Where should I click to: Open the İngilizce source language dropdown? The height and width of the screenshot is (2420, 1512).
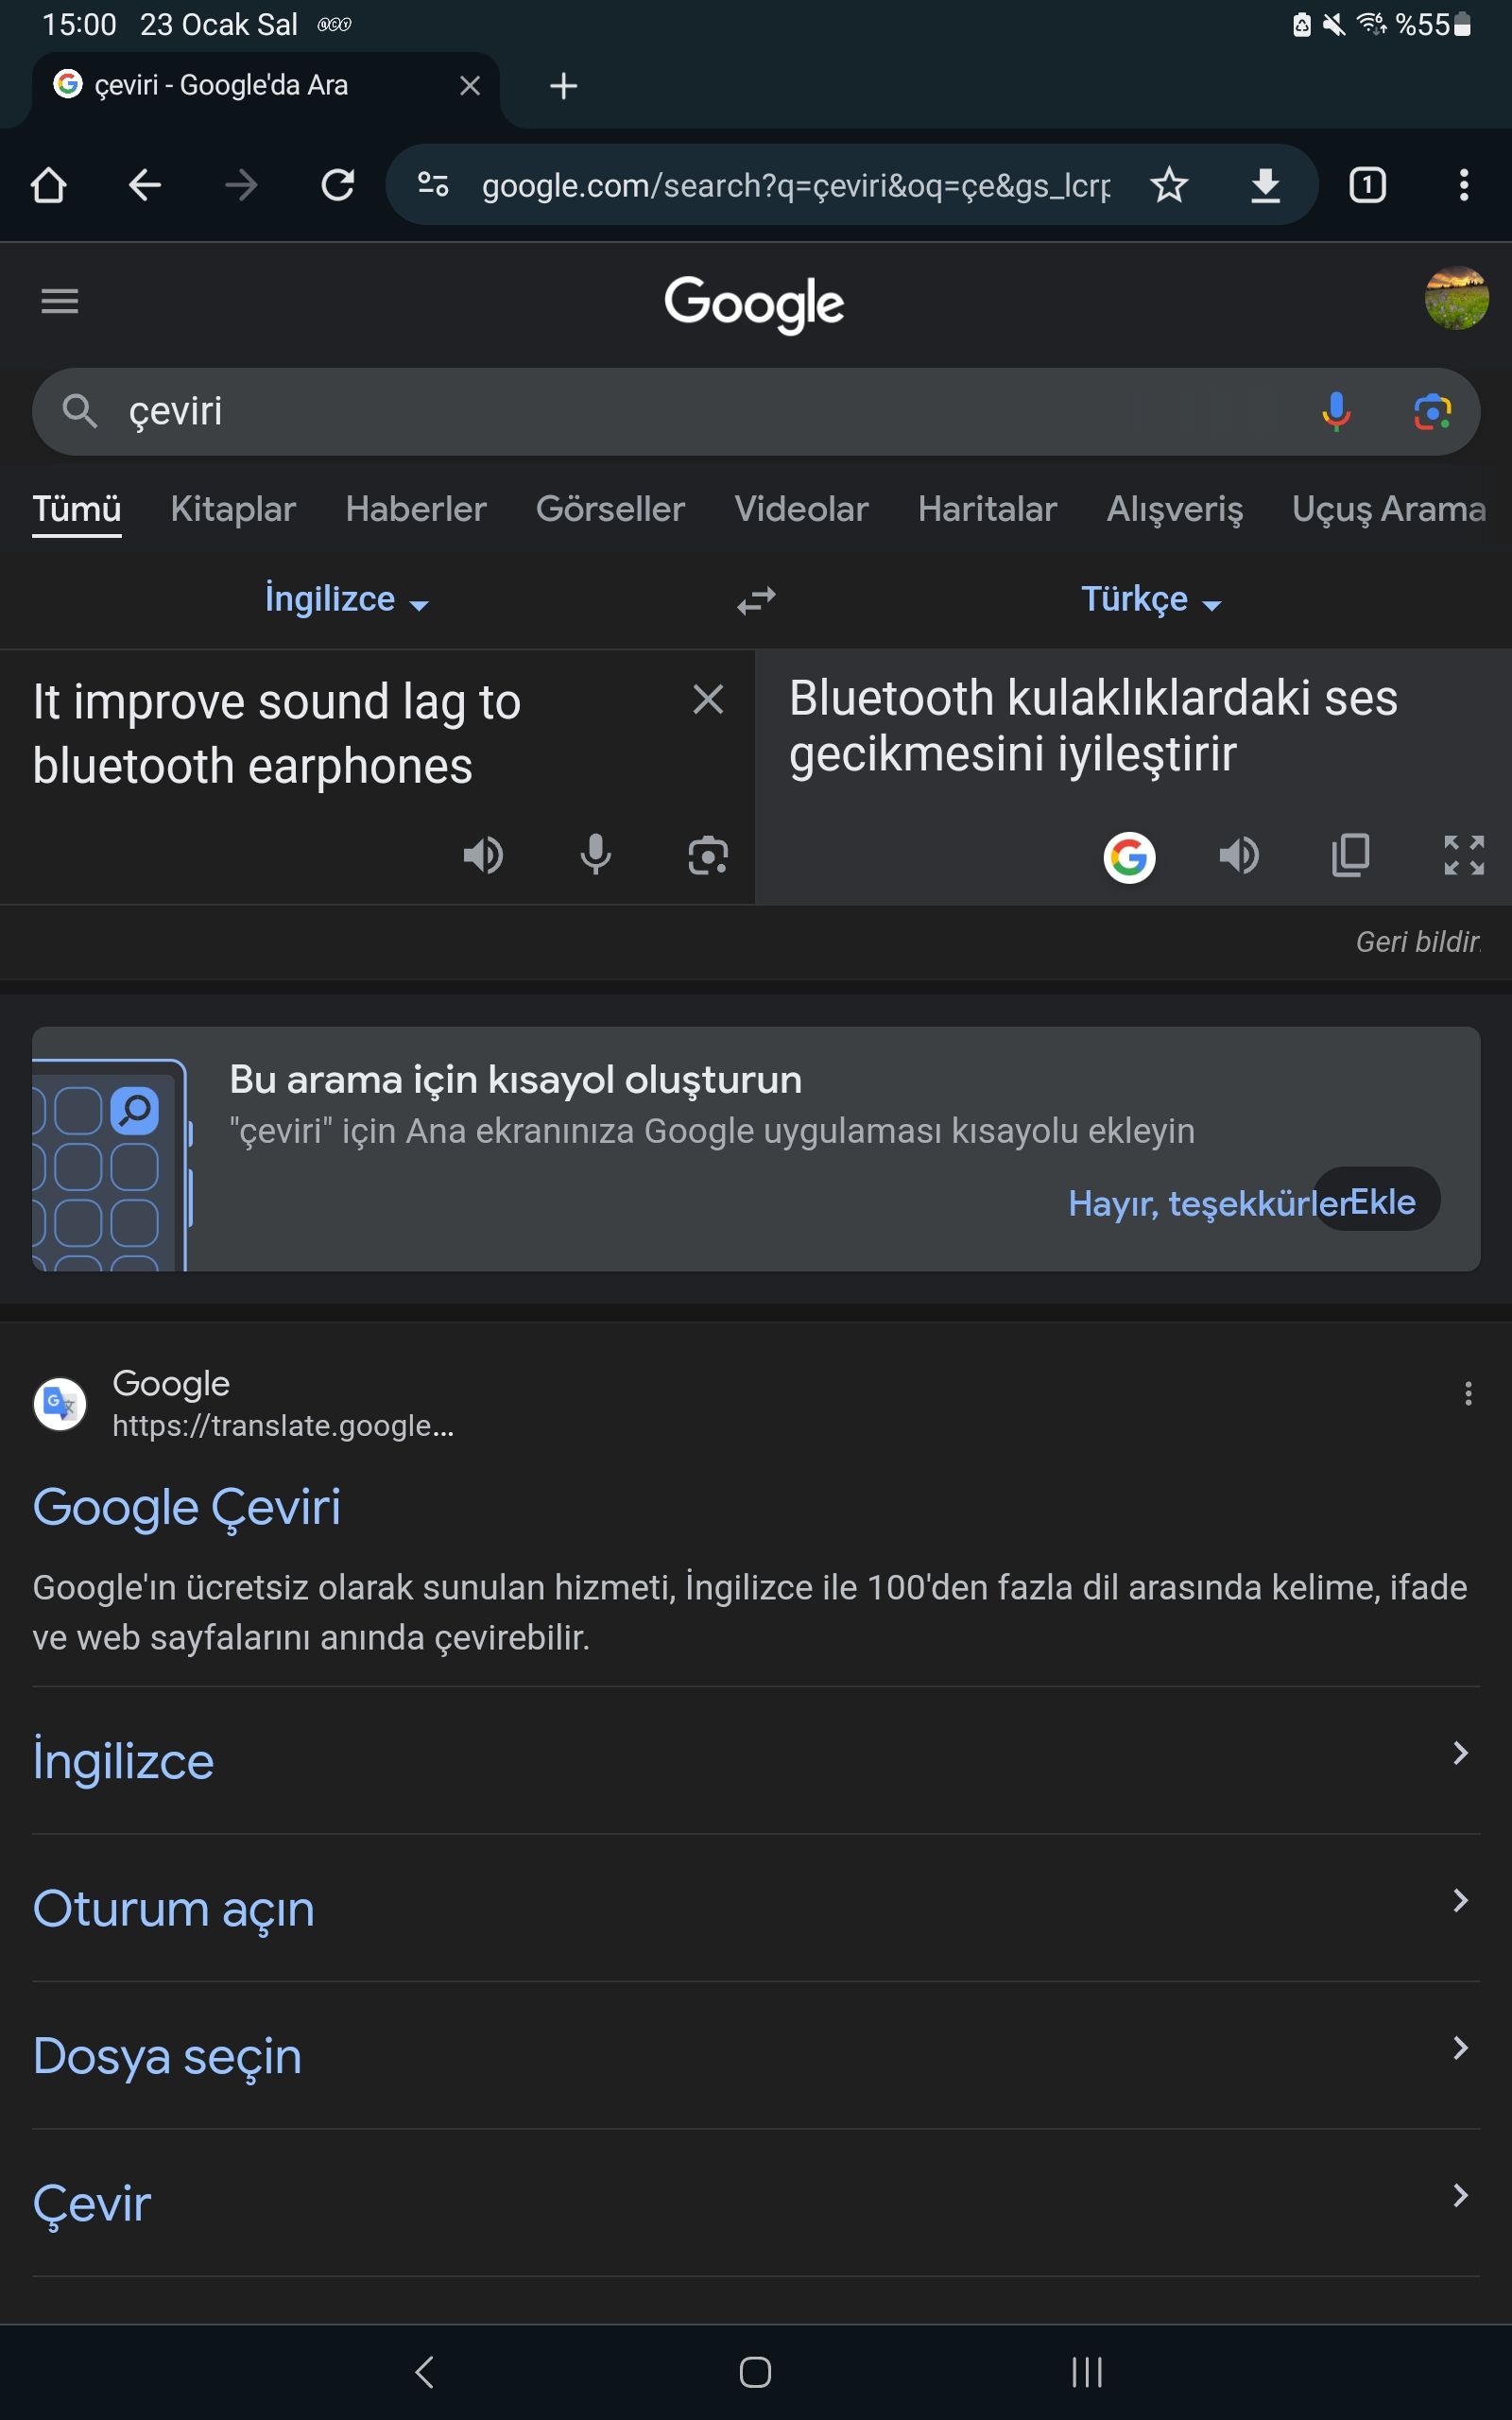click(x=345, y=597)
